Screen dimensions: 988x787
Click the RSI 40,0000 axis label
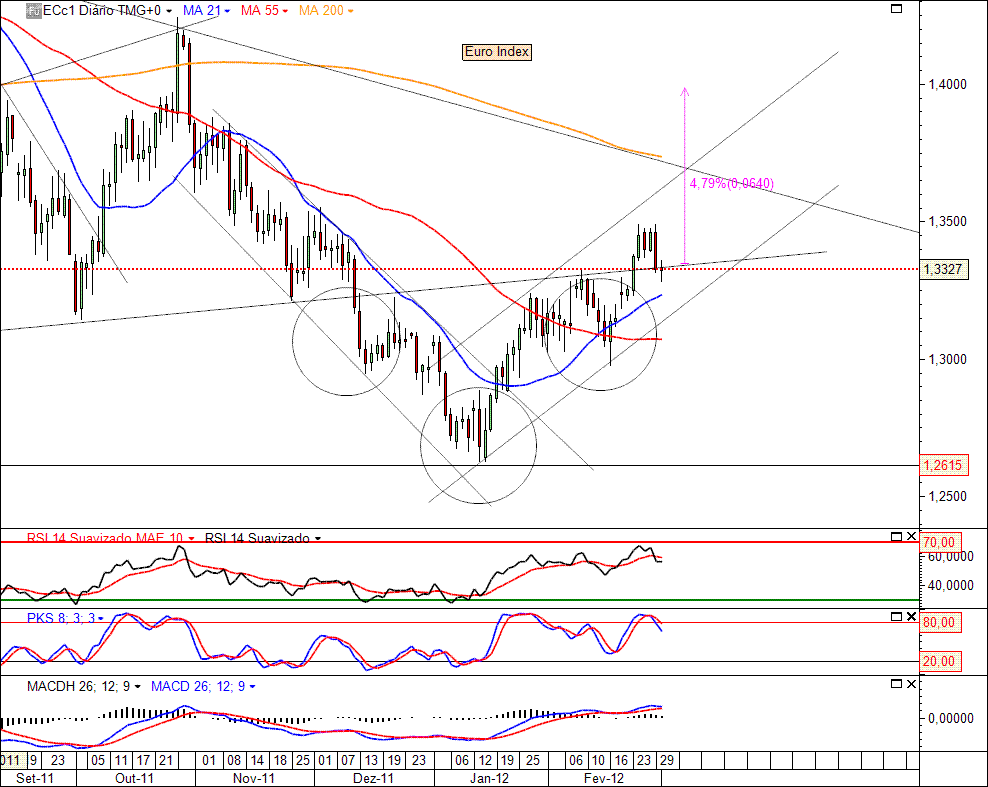coord(950,585)
